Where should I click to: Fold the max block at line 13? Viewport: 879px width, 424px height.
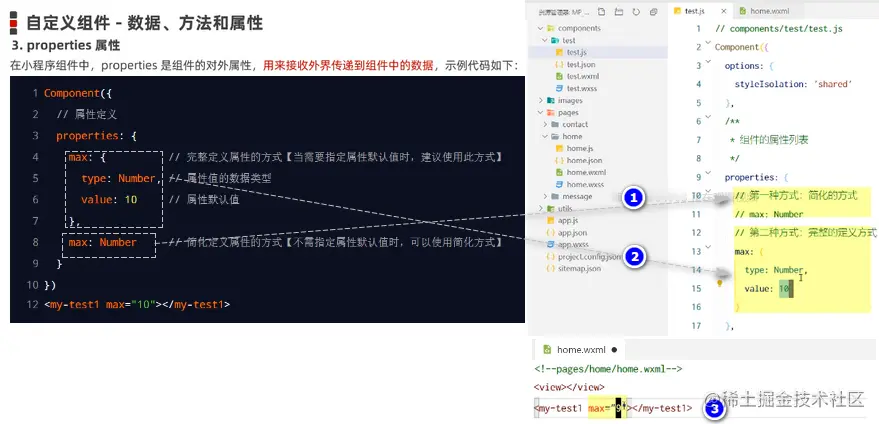tap(708, 247)
